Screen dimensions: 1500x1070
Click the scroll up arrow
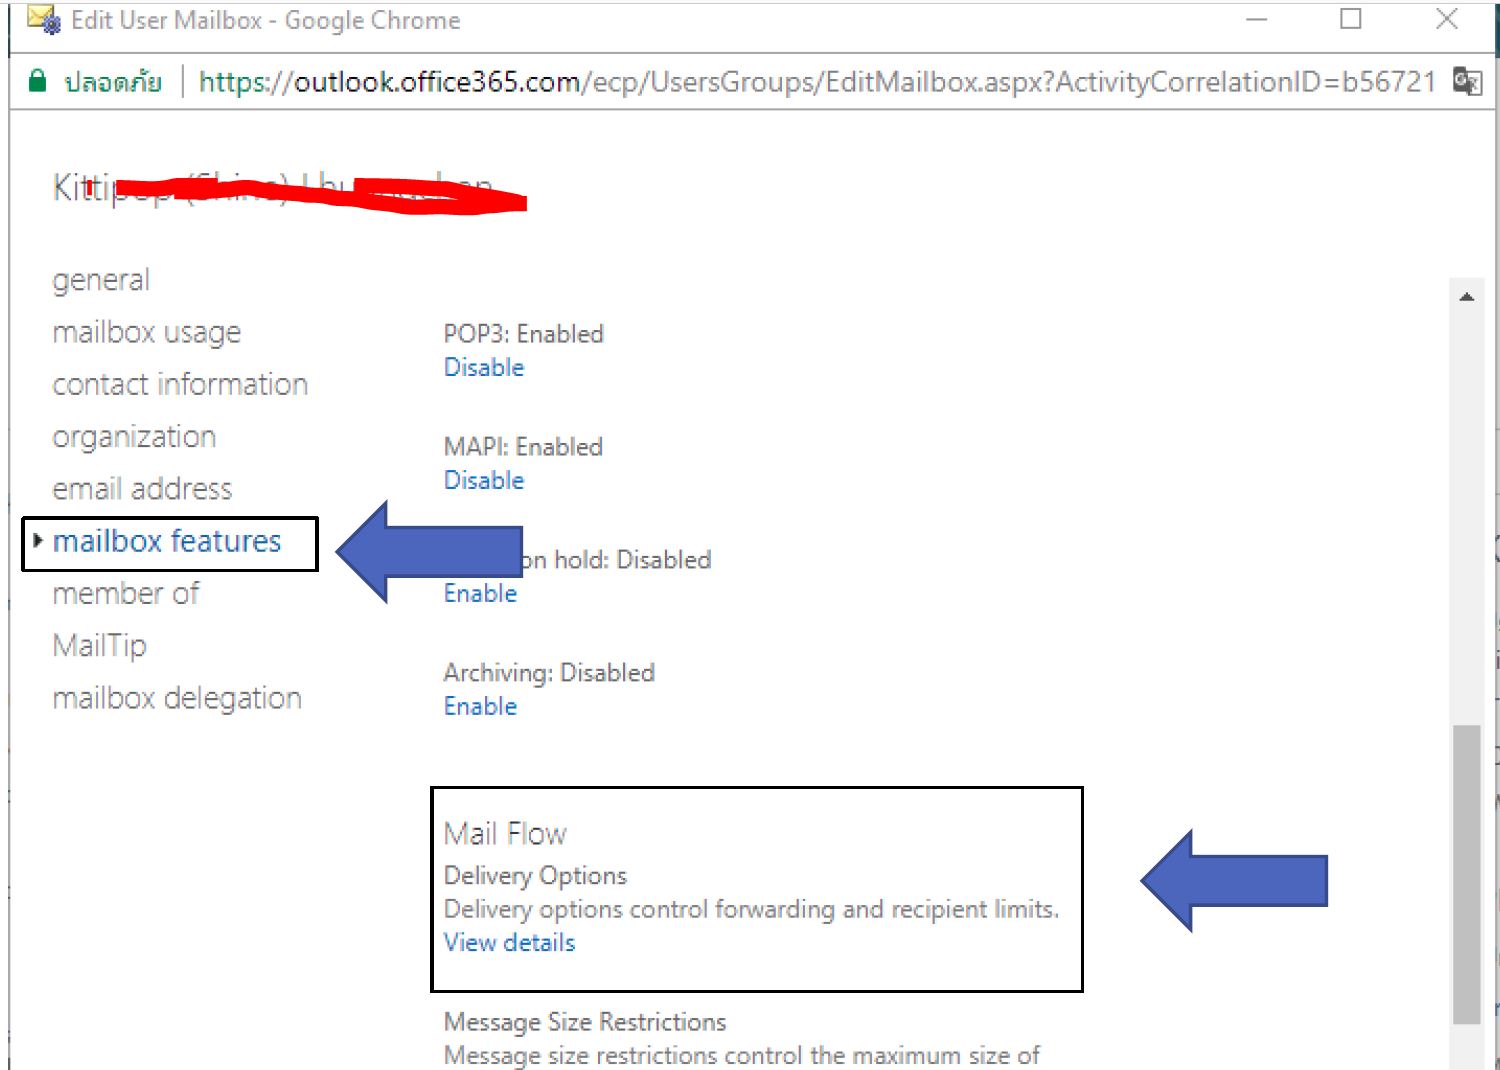(x=1467, y=297)
